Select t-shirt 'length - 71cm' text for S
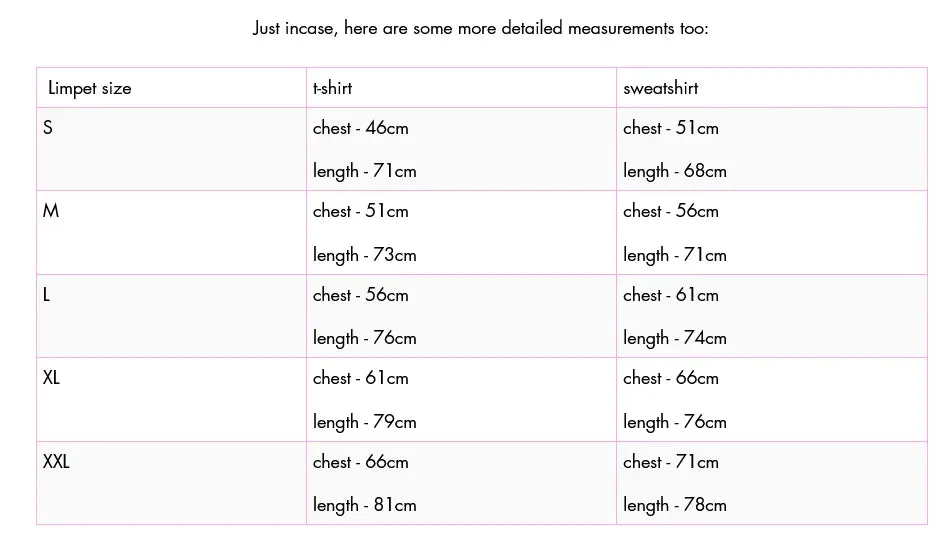 365,171
